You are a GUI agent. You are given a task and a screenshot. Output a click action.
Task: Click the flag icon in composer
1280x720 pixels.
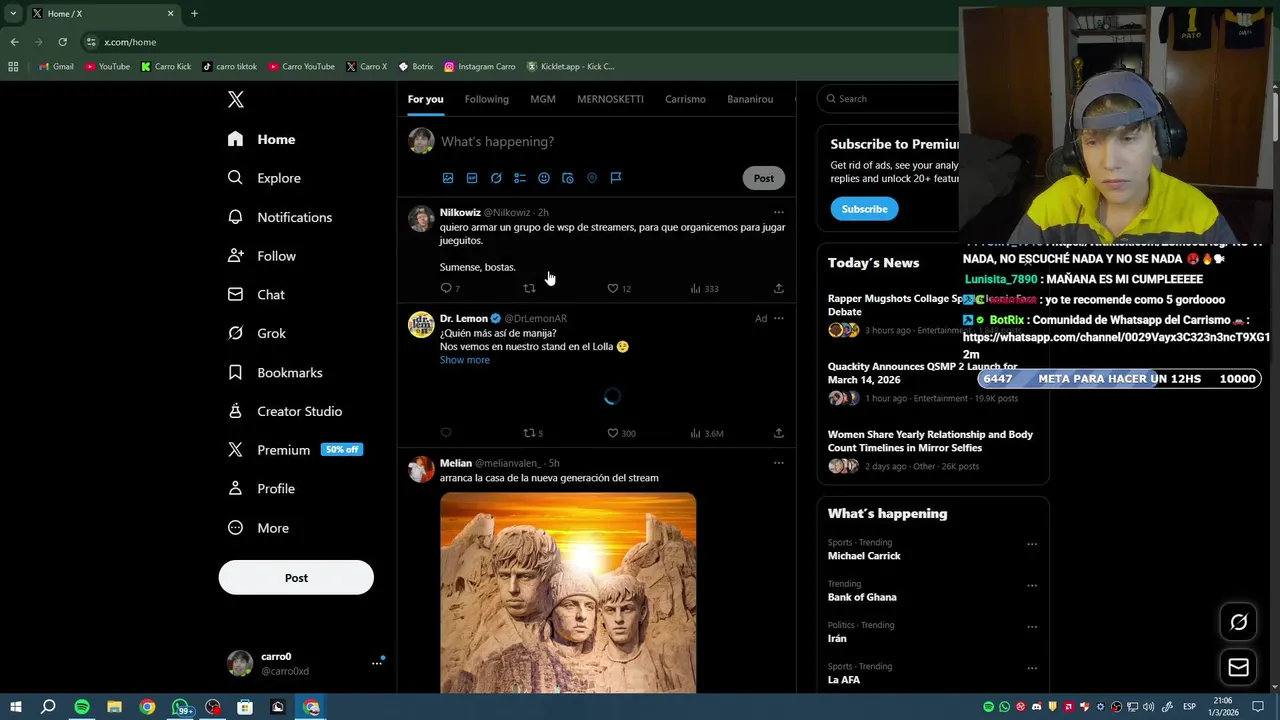(x=616, y=178)
